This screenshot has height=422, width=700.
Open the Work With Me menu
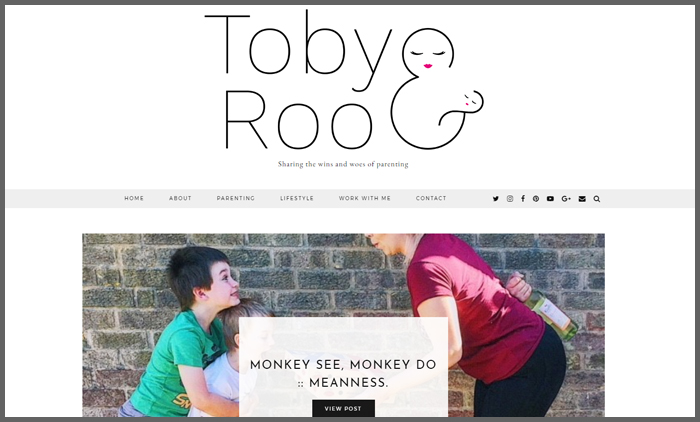365,198
